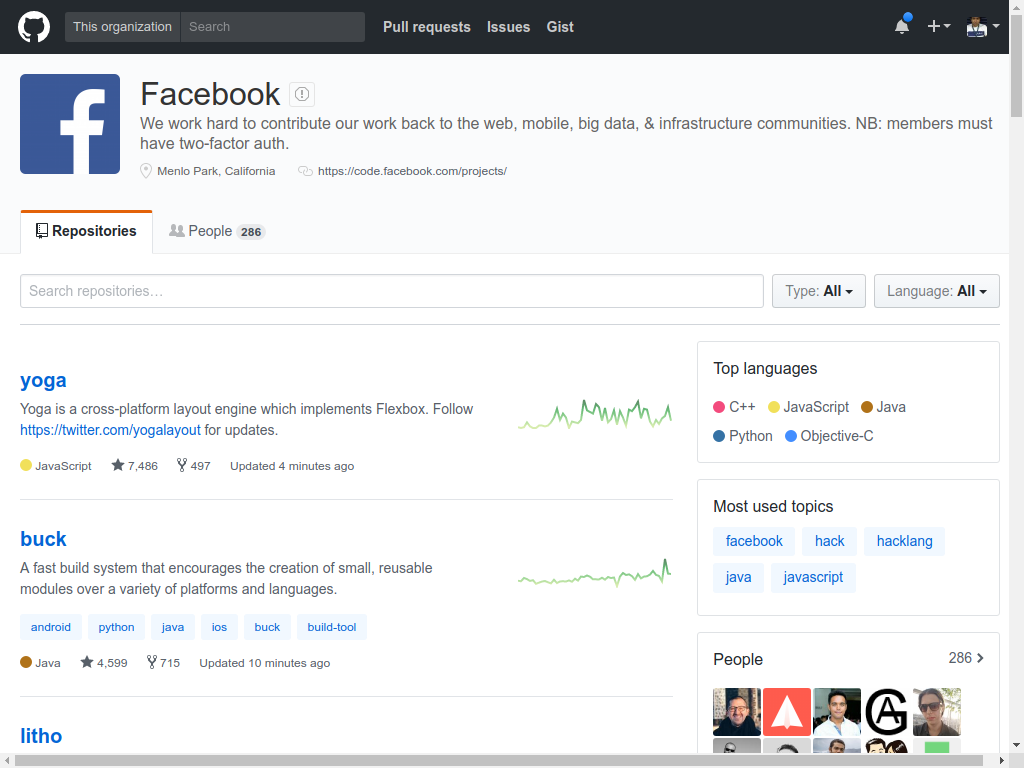This screenshot has width=1024, height=768.
Task: Select the buck topic tag
Action: (267, 627)
